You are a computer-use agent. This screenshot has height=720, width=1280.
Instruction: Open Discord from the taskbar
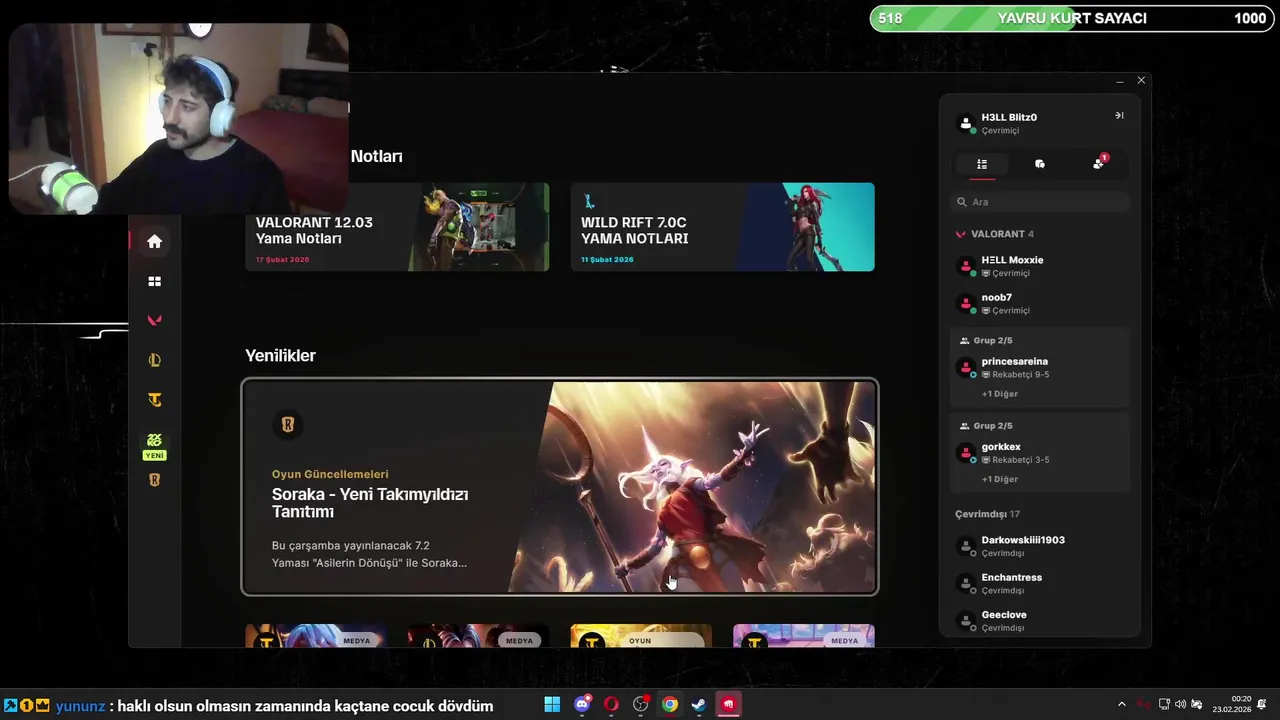[582, 705]
